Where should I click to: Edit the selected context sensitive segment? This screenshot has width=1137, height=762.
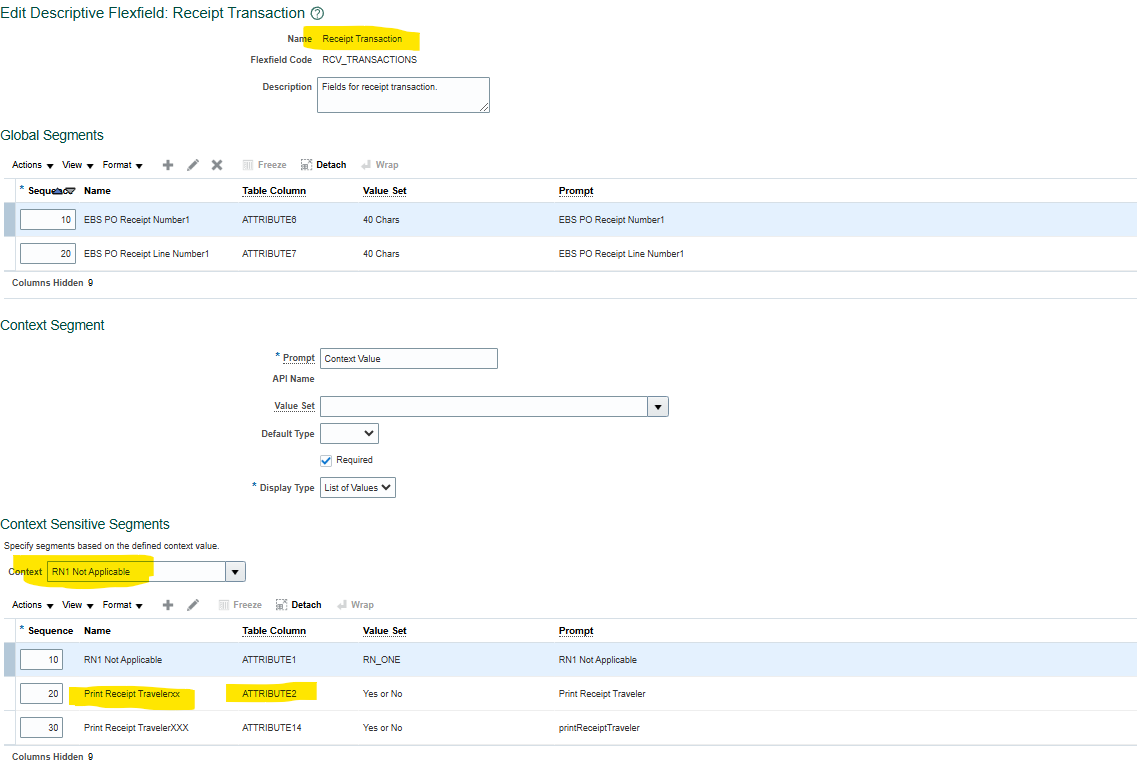pyautogui.click(x=193, y=605)
